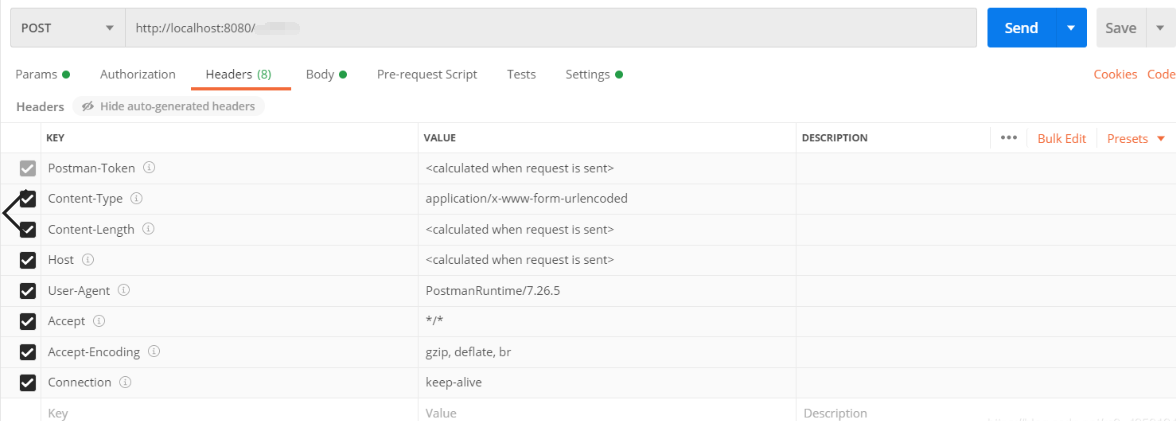Uncheck the Connection header checkbox

point(28,382)
